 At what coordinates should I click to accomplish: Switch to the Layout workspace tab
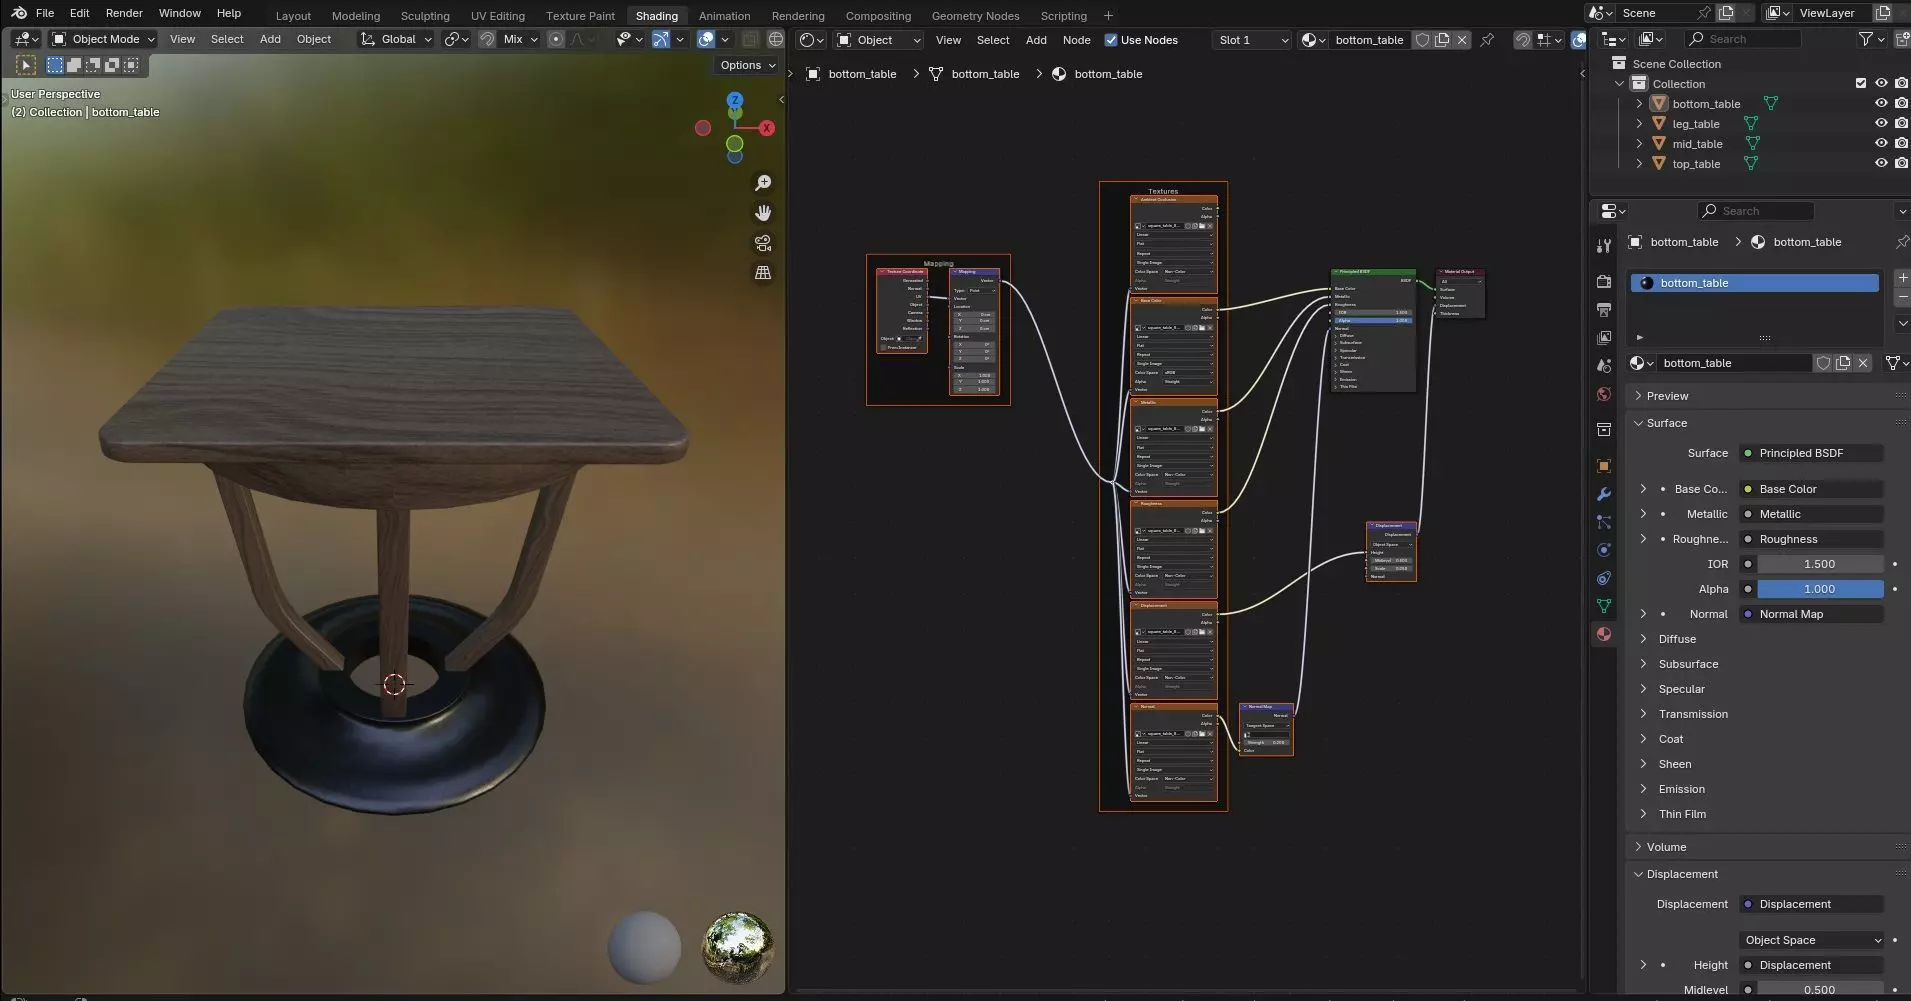click(x=293, y=15)
